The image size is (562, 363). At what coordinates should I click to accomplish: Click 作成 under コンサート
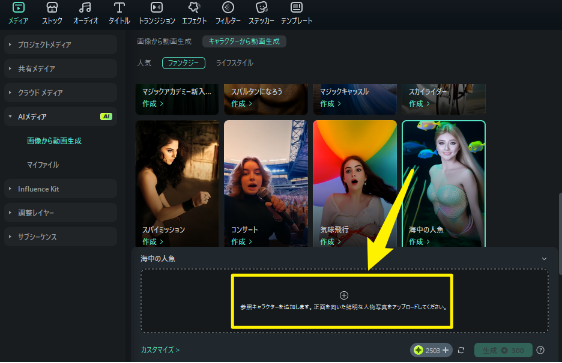[x=242, y=242]
